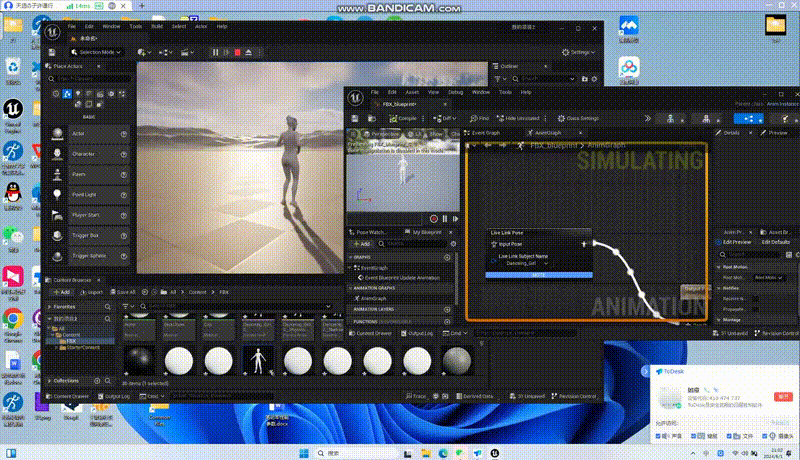Click Import in Content Browser

click(91, 292)
